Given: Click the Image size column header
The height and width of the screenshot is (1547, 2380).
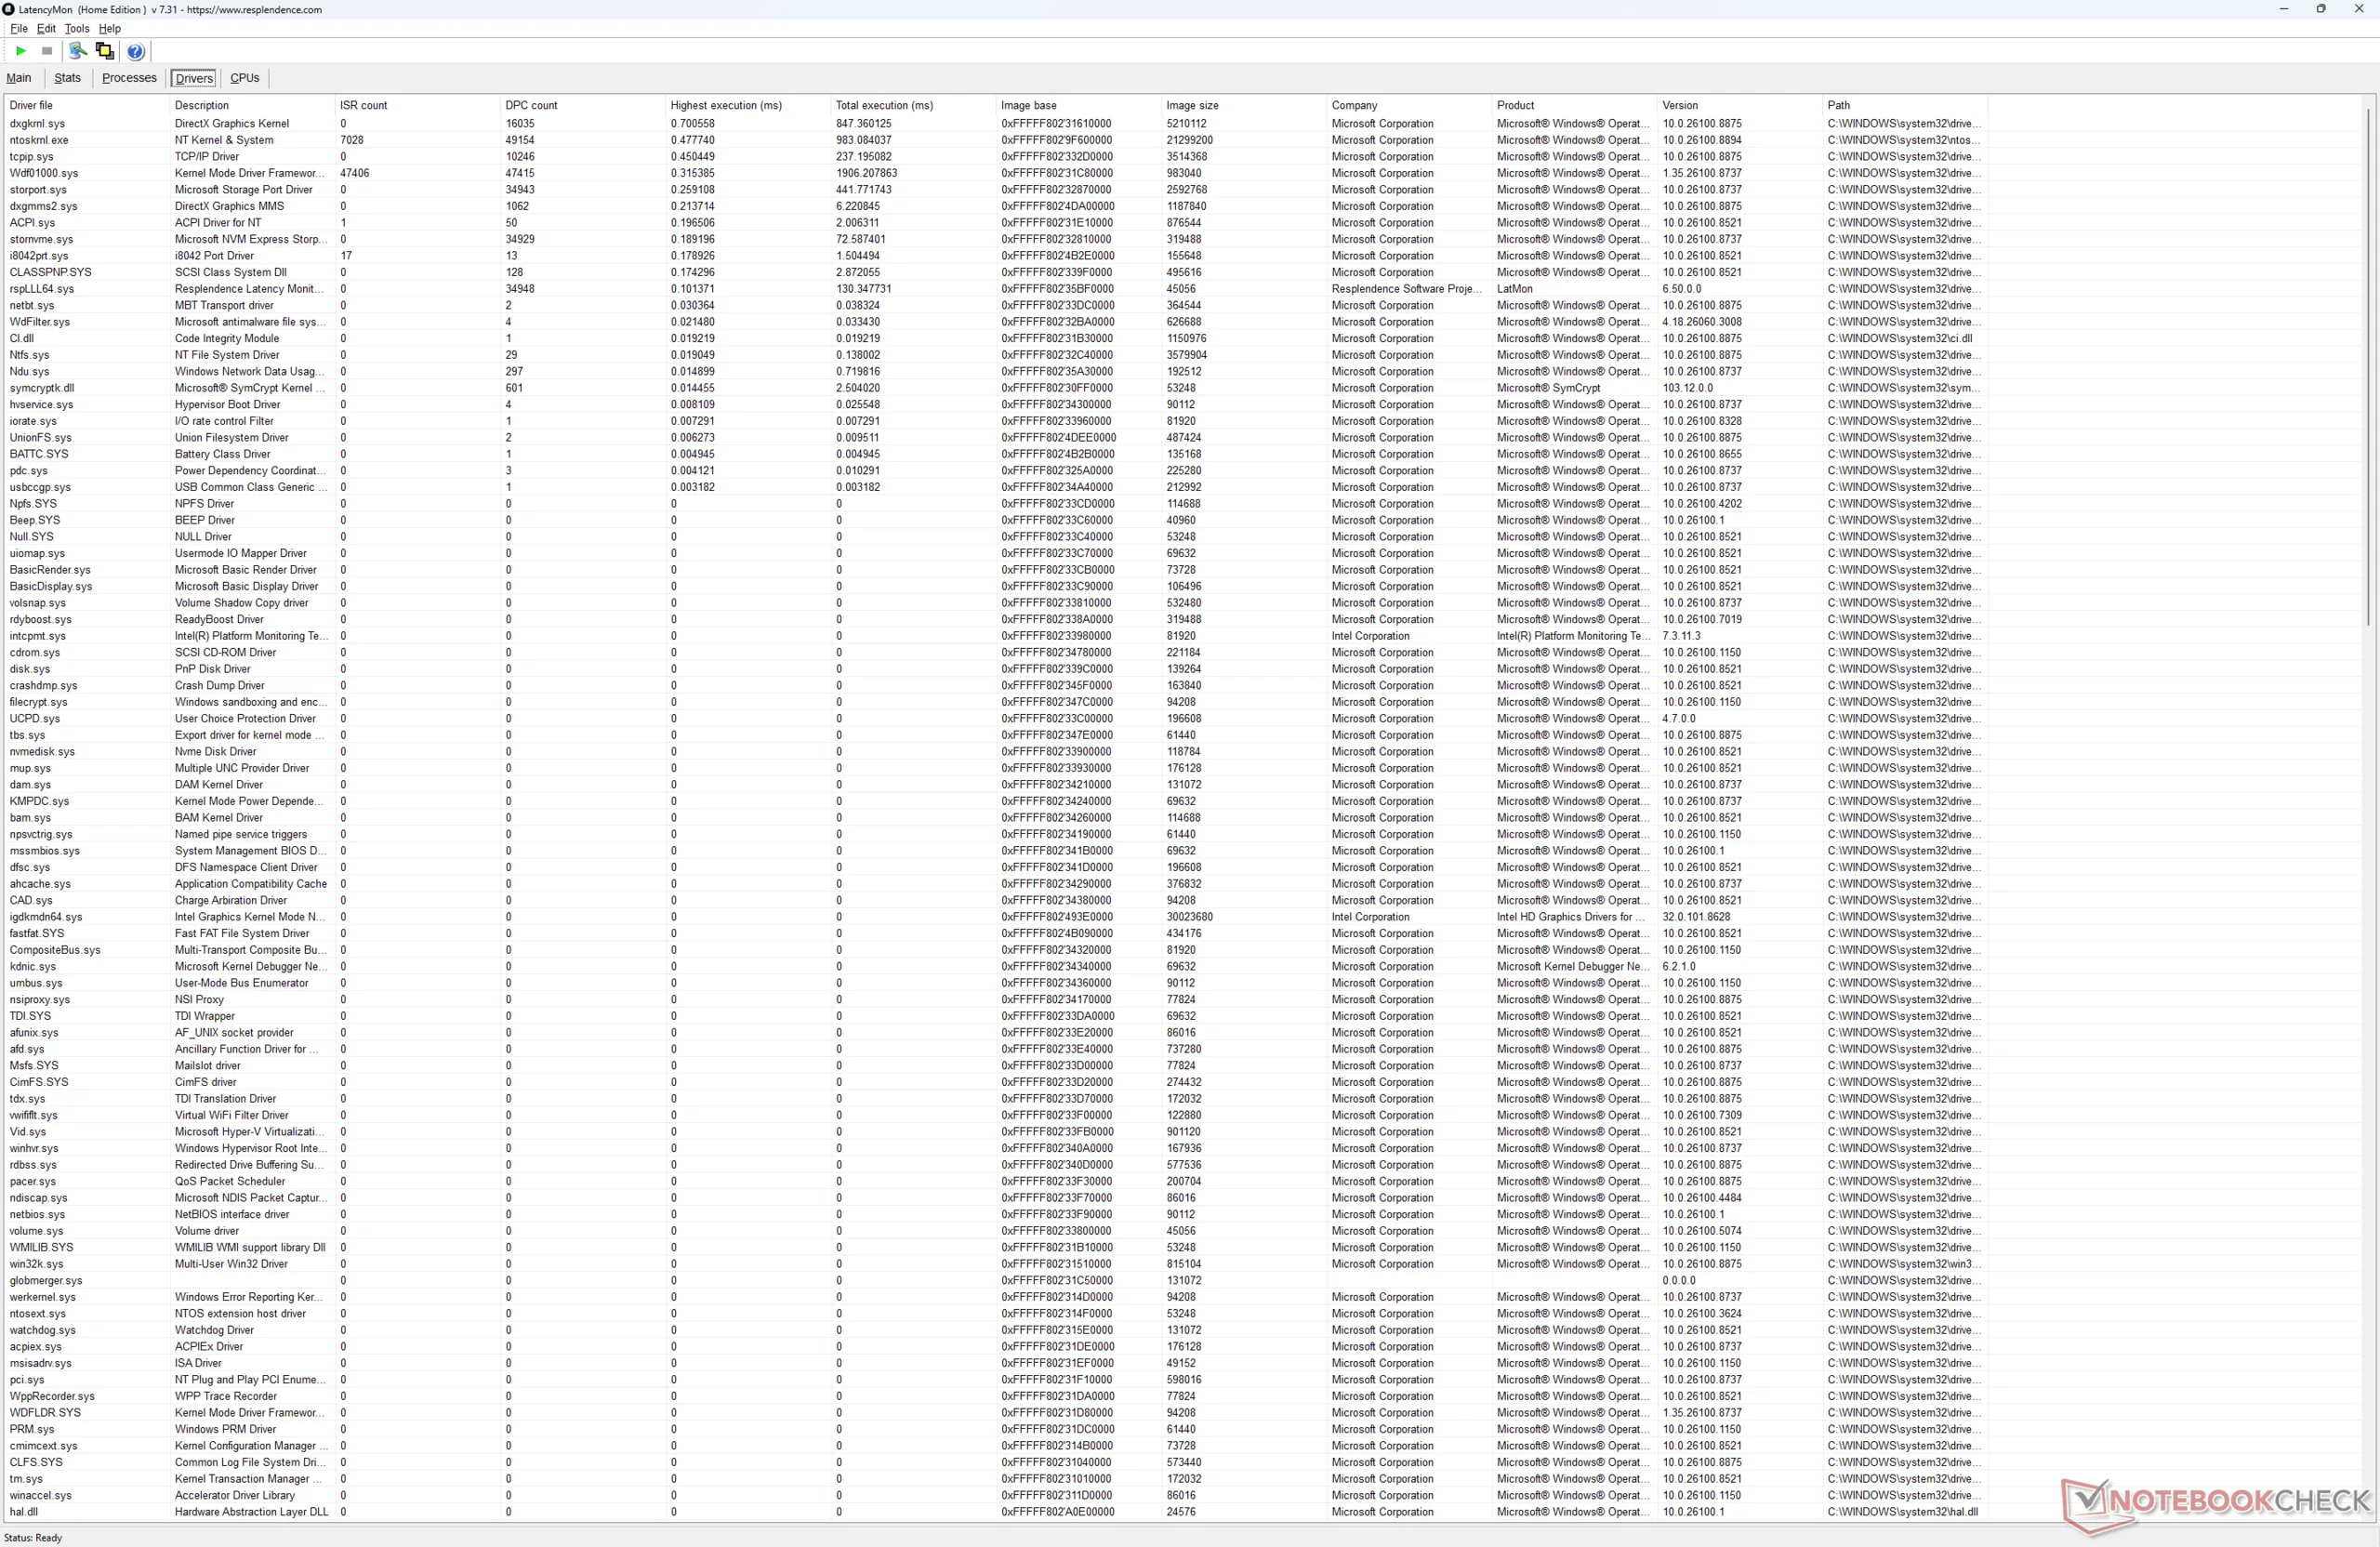Looking at the screenshot, I should (1244, 105).
